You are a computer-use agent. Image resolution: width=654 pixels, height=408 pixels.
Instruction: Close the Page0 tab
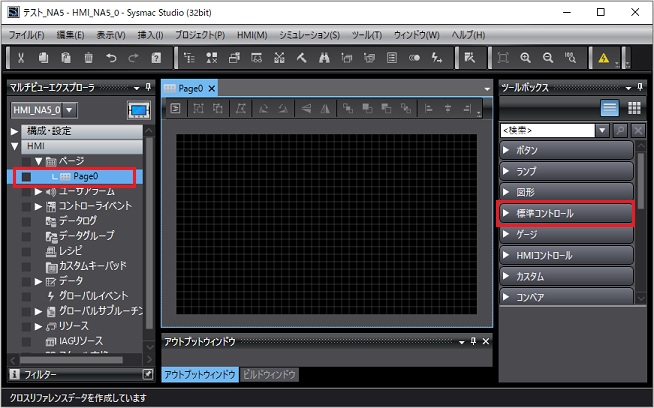coord(212,88)
